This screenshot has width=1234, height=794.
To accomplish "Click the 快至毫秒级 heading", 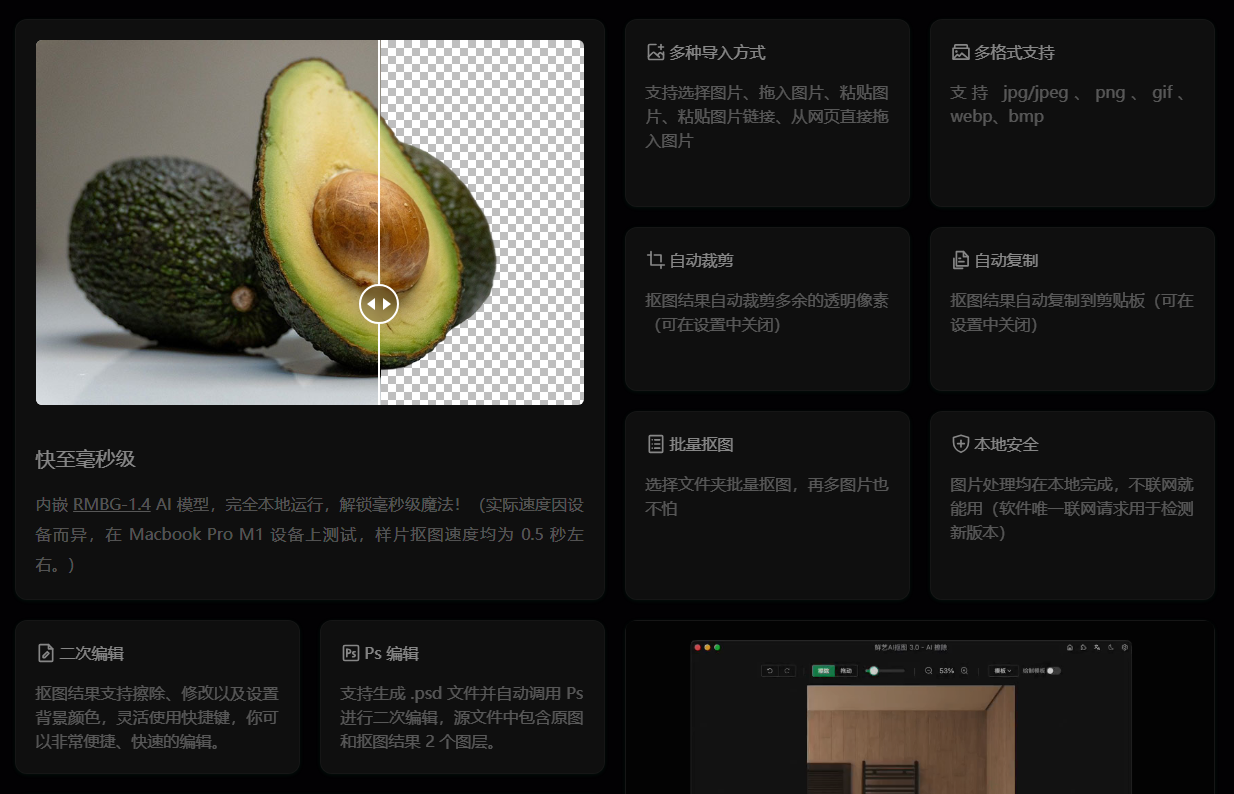I will 85,459.
